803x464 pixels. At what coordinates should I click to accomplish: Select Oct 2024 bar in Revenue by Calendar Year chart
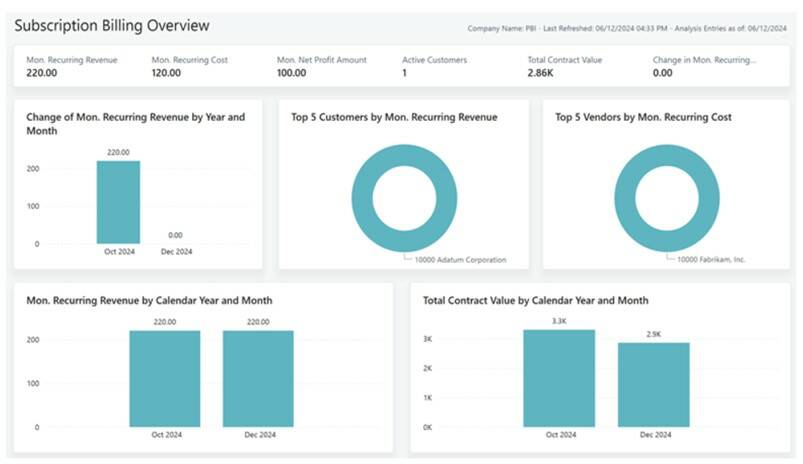point(164,378)
